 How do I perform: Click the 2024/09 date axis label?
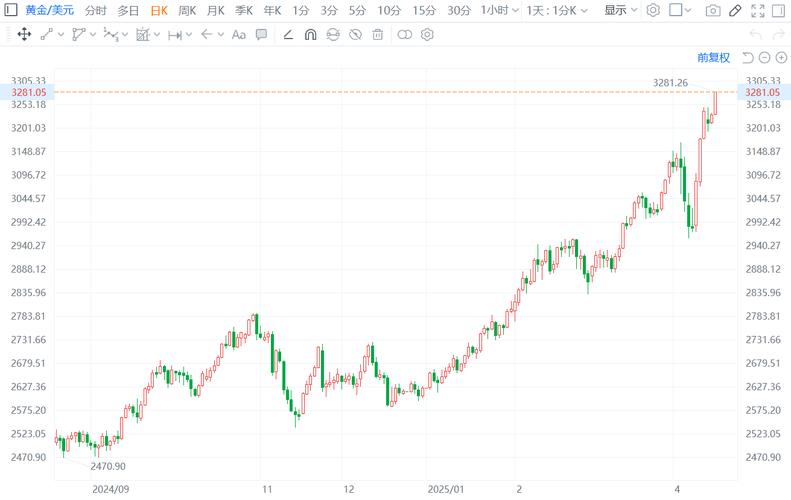pos(110,489)
